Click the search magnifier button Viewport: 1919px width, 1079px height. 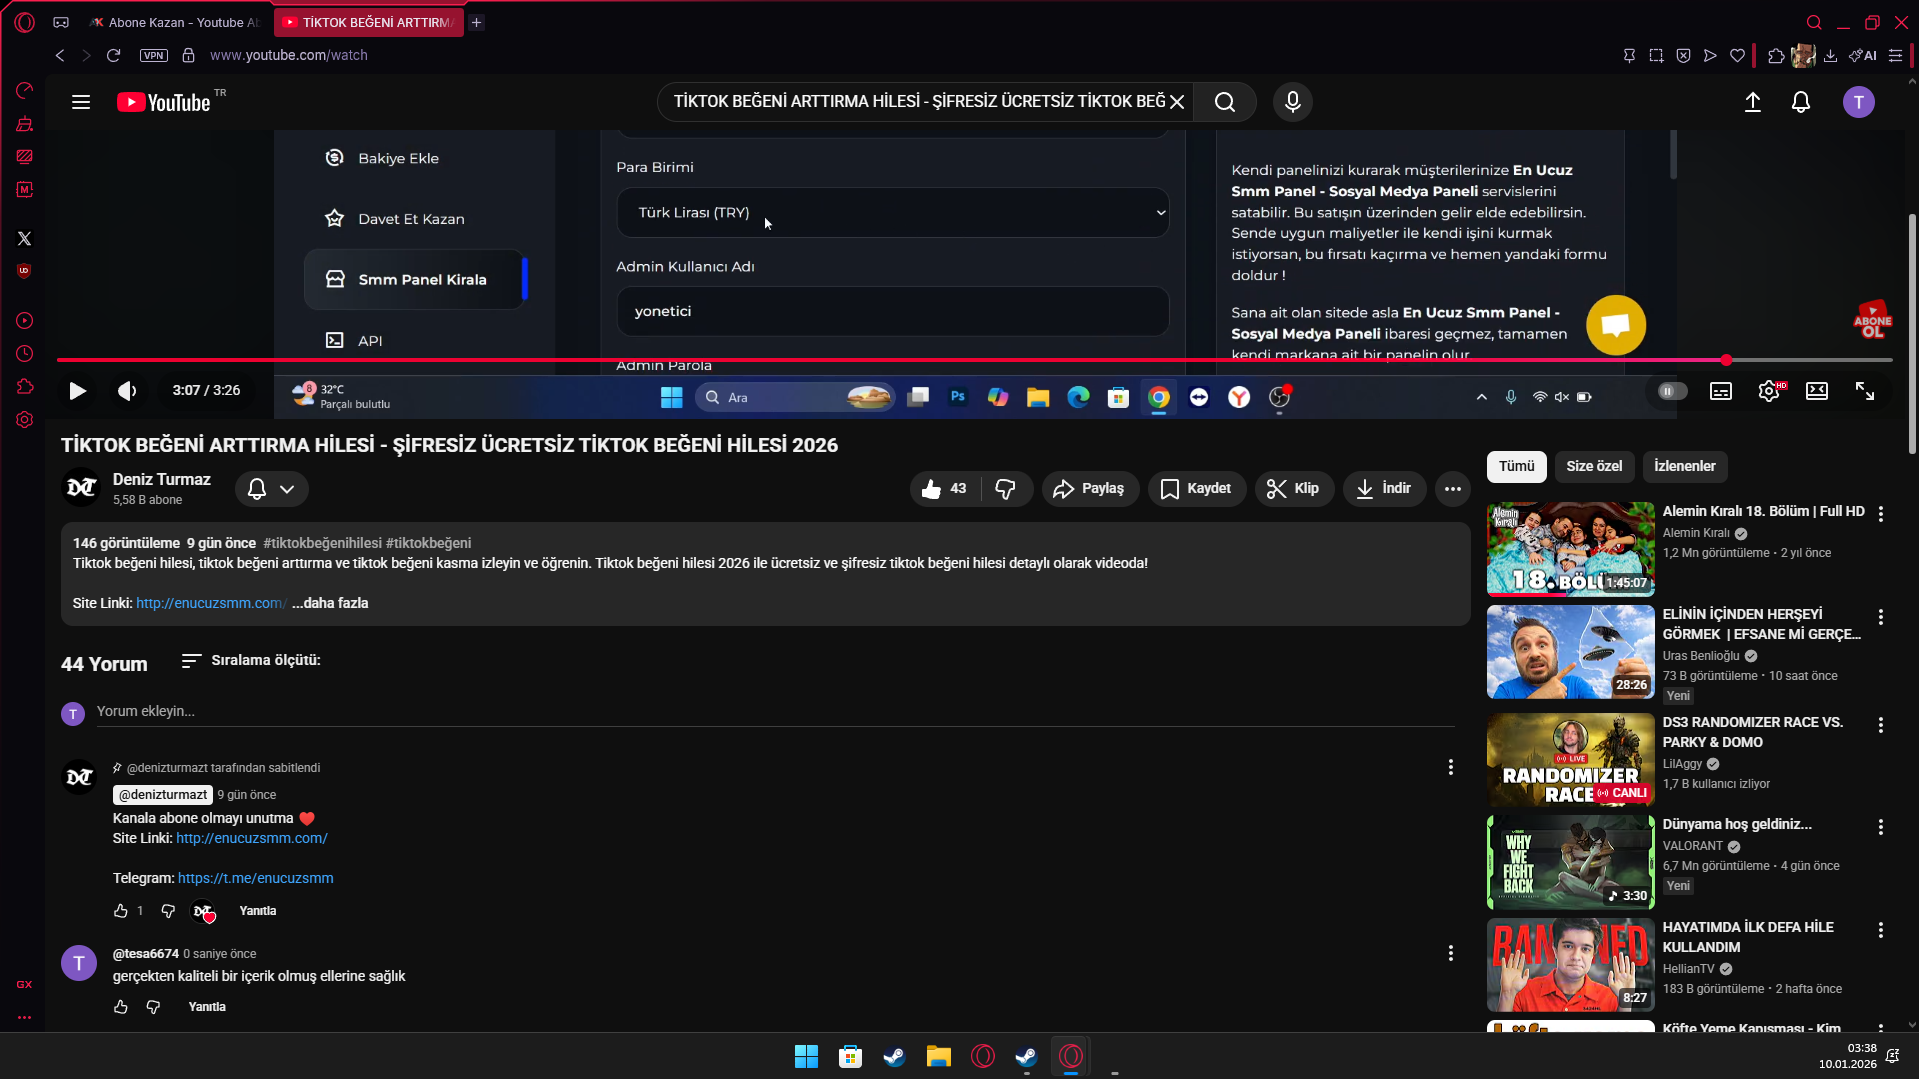(1225, 102)
